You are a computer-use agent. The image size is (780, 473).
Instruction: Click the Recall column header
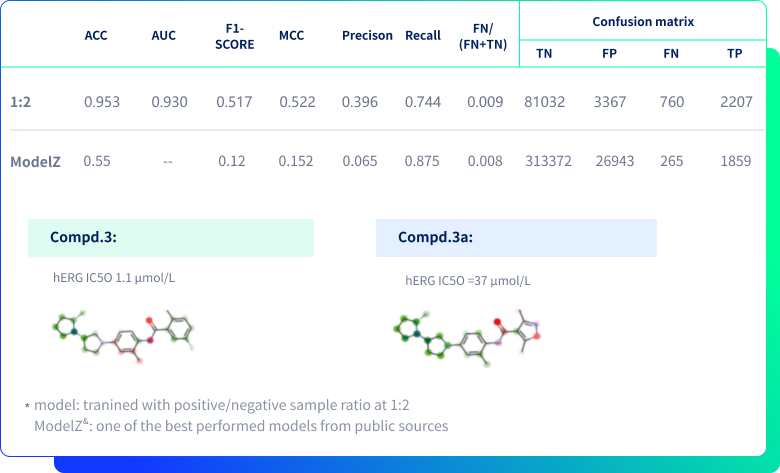click(x=423, y=36)
